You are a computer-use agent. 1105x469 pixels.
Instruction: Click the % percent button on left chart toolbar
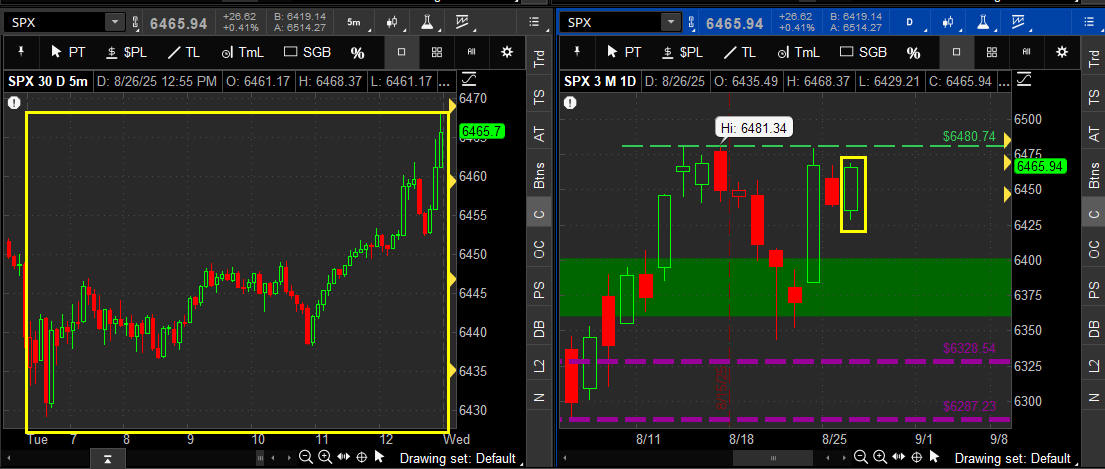pyautogui.click(x=357, y=53)
